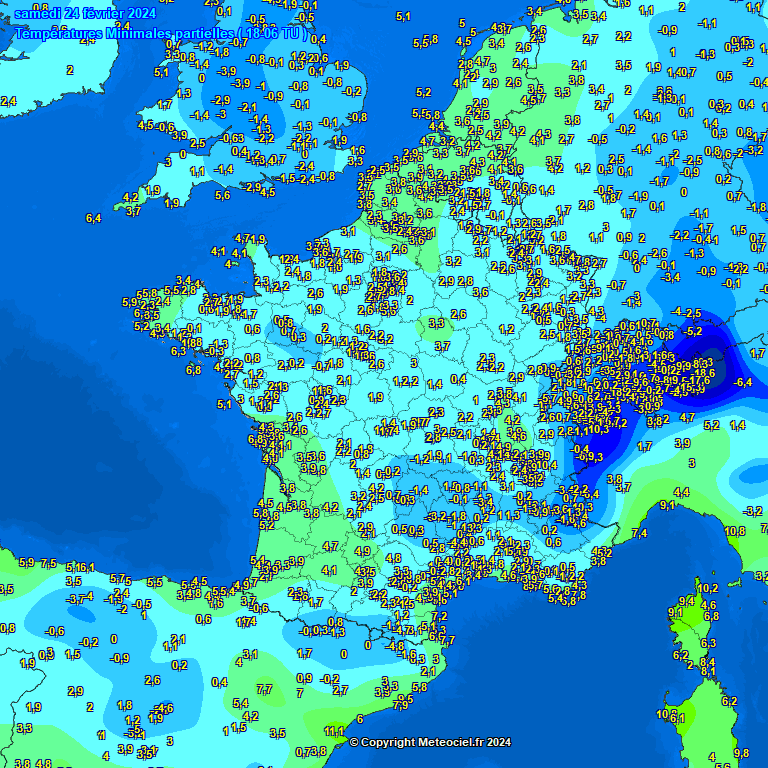This screenshot has width=768, height=768.
Task: Select the 10,8 temperature label
Action: pyautogui.click(x=735, y=530)
